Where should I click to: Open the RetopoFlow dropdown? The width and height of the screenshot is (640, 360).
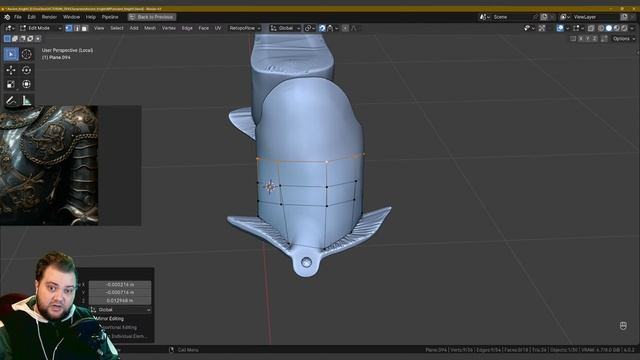[244, 28]
